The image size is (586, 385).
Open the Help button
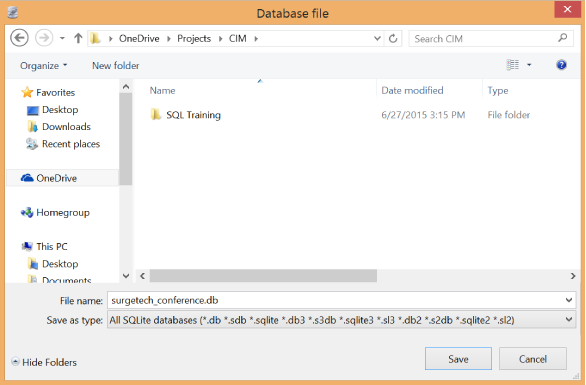[561, 65]
